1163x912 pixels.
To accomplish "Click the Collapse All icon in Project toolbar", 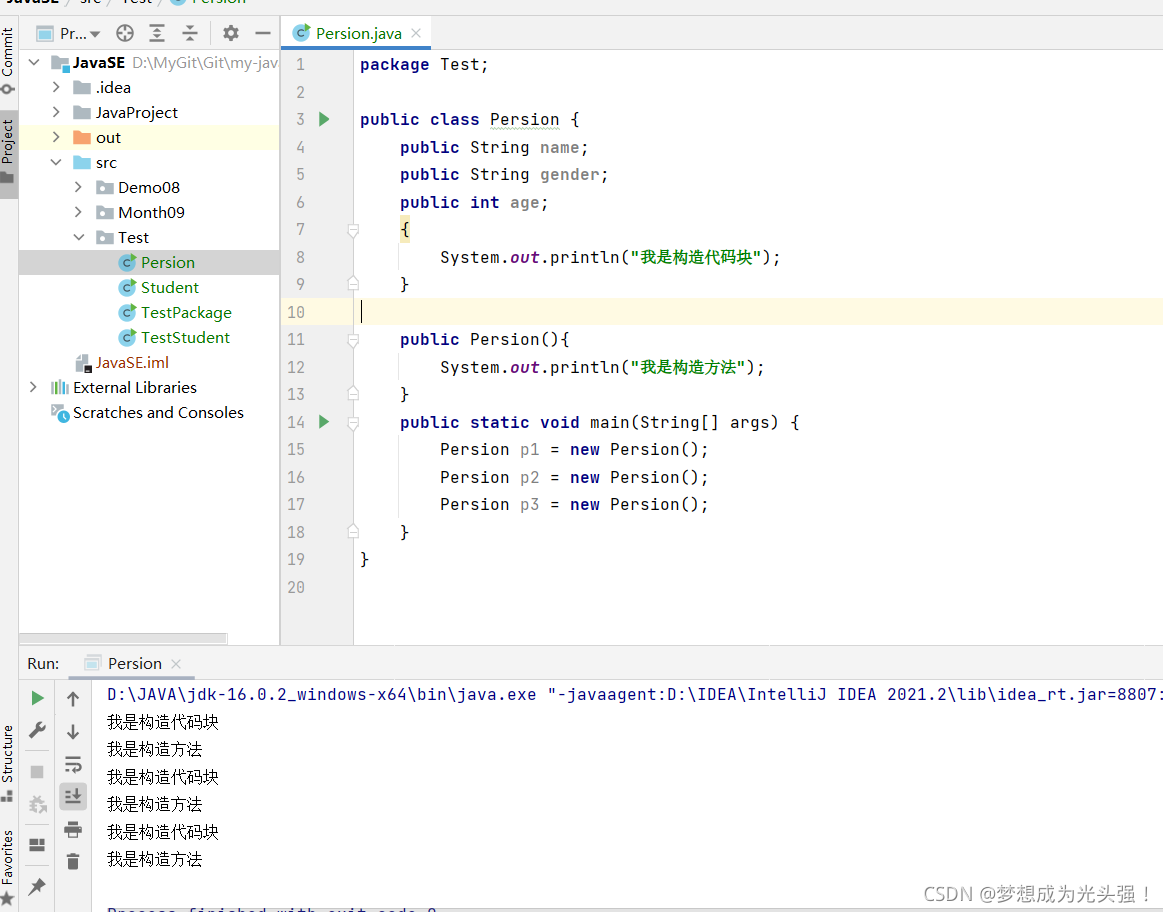I will tap(190, 33).
